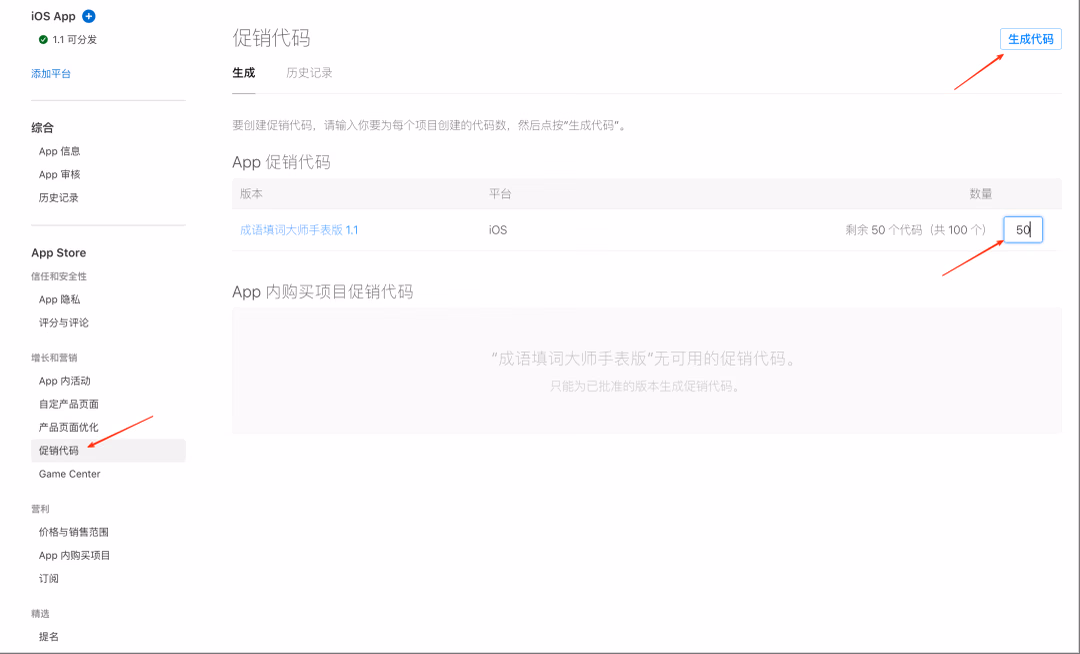The width and height of the screenshot is (1080, 654).
Task: Open 提名 under 精选
Action: [49, 637]
